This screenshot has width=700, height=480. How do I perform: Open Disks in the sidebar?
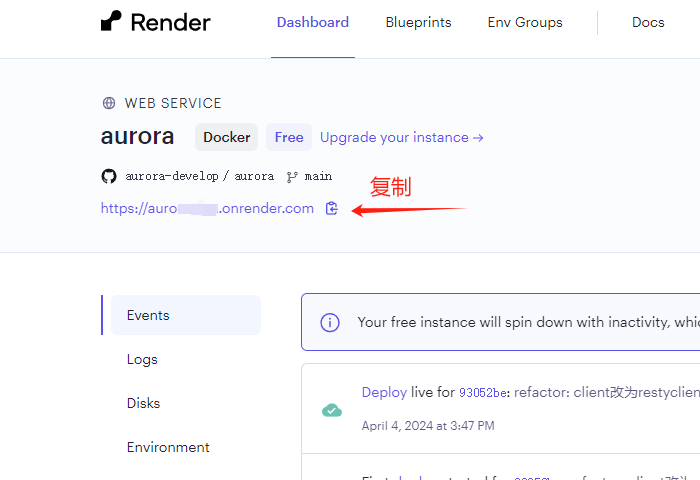[143, 403]
